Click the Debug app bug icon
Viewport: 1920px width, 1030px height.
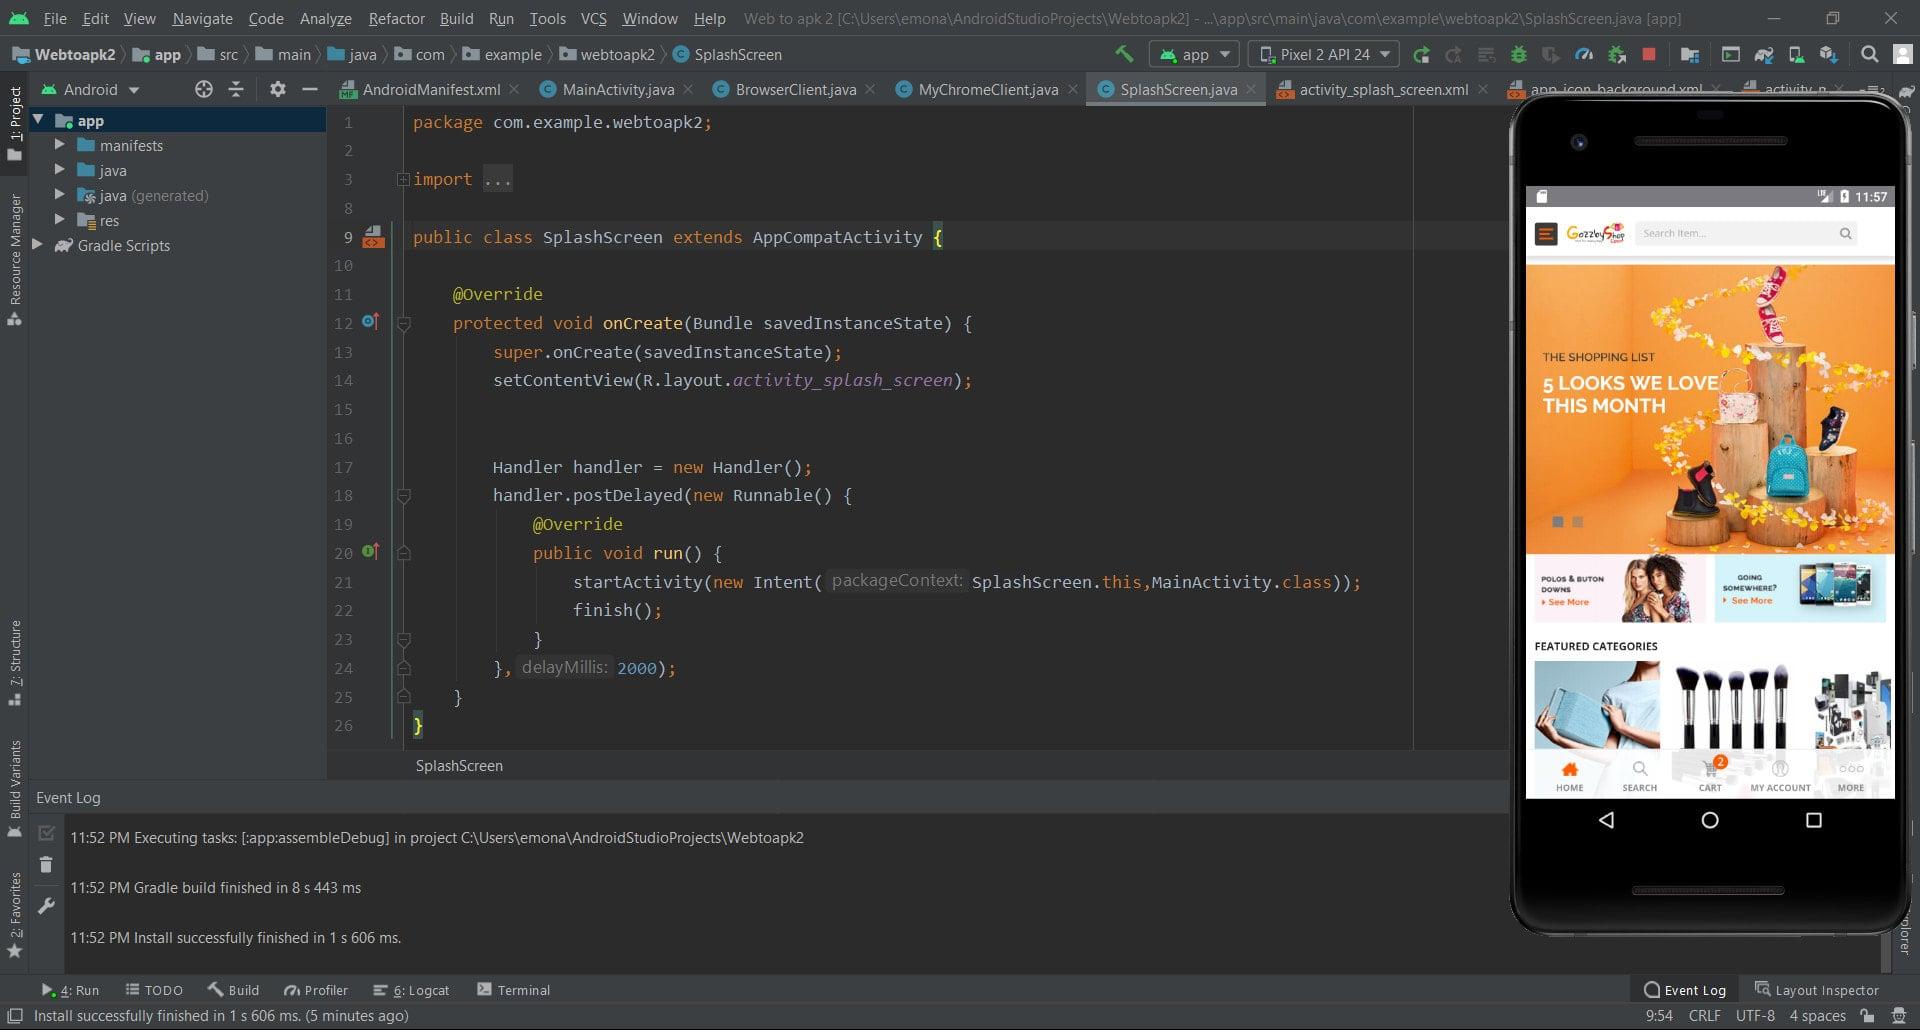(1517, 53)
